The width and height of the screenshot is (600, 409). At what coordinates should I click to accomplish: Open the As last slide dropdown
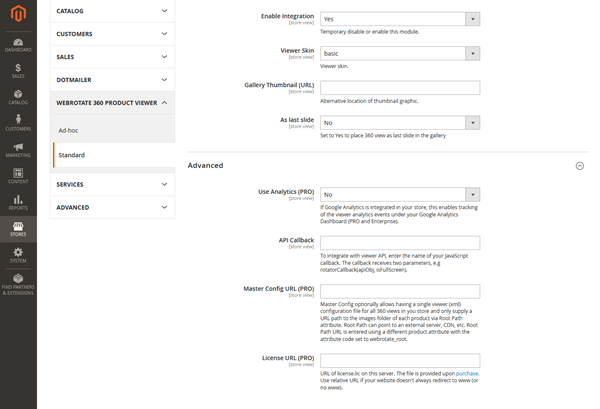point(399,123)
